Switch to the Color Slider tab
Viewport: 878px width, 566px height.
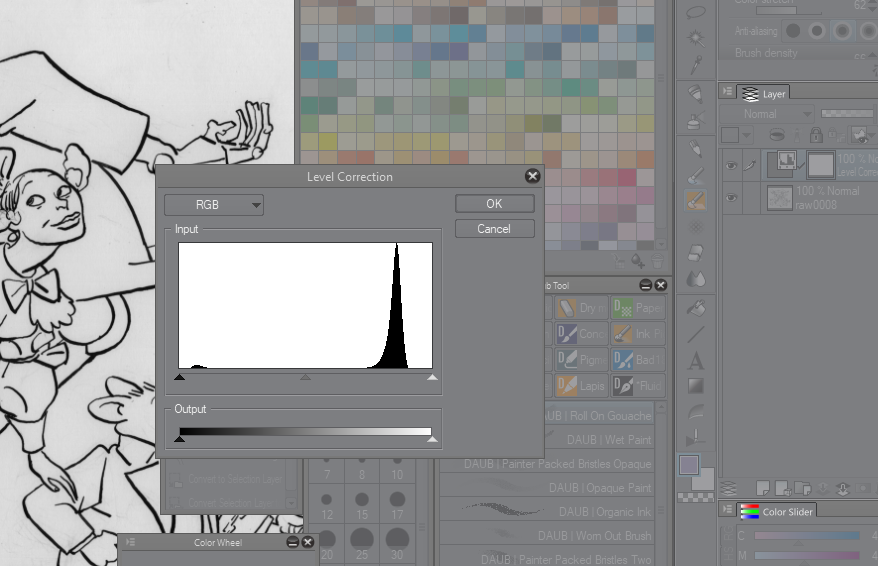tap(776, 511)
